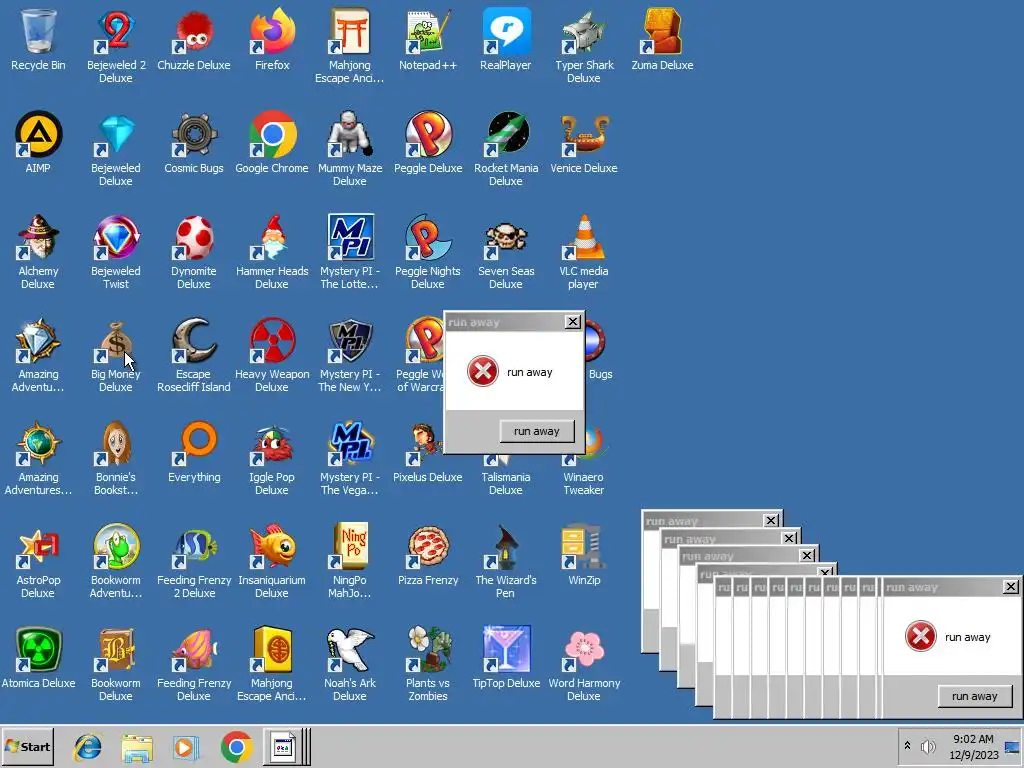1024x768 pixels.
Task: Select Bejeweled 2 Deluxe shortcut
Action: (x=116, y=31)
